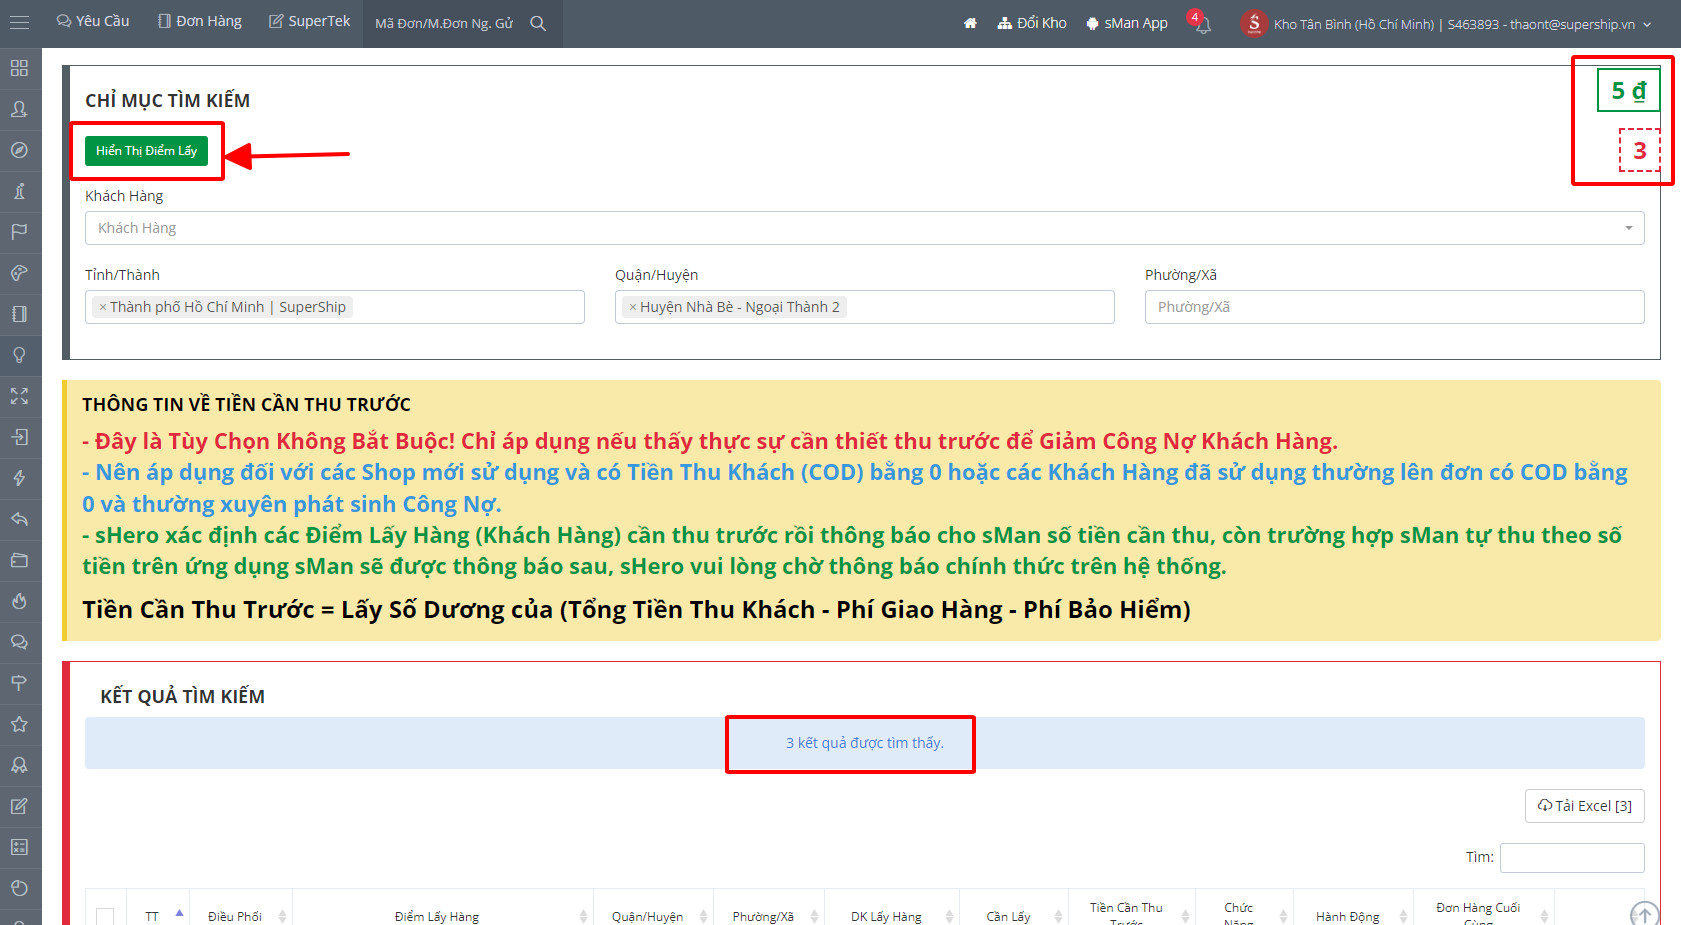Screen dimensions: 1681x925
Task: Click the '3 kết quả được tìm thấy' message
Action: point(865,743)
